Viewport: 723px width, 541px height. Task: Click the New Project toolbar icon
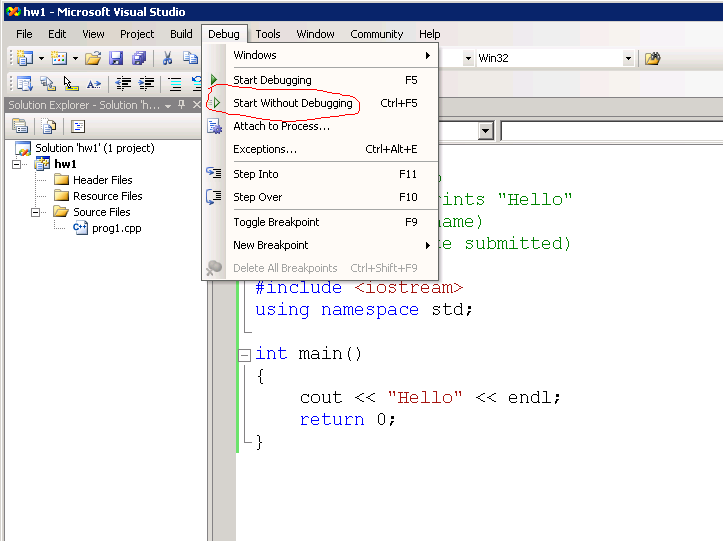(x=24, y=58)
